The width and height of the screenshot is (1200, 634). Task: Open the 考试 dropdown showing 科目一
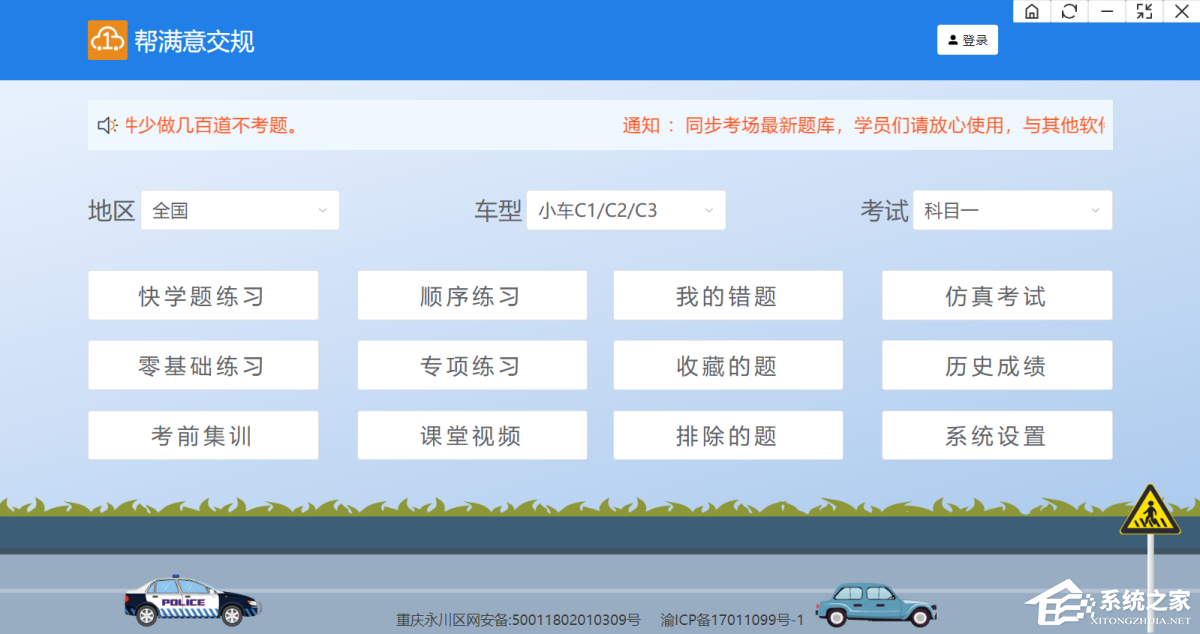click(x=1012, y=210)
